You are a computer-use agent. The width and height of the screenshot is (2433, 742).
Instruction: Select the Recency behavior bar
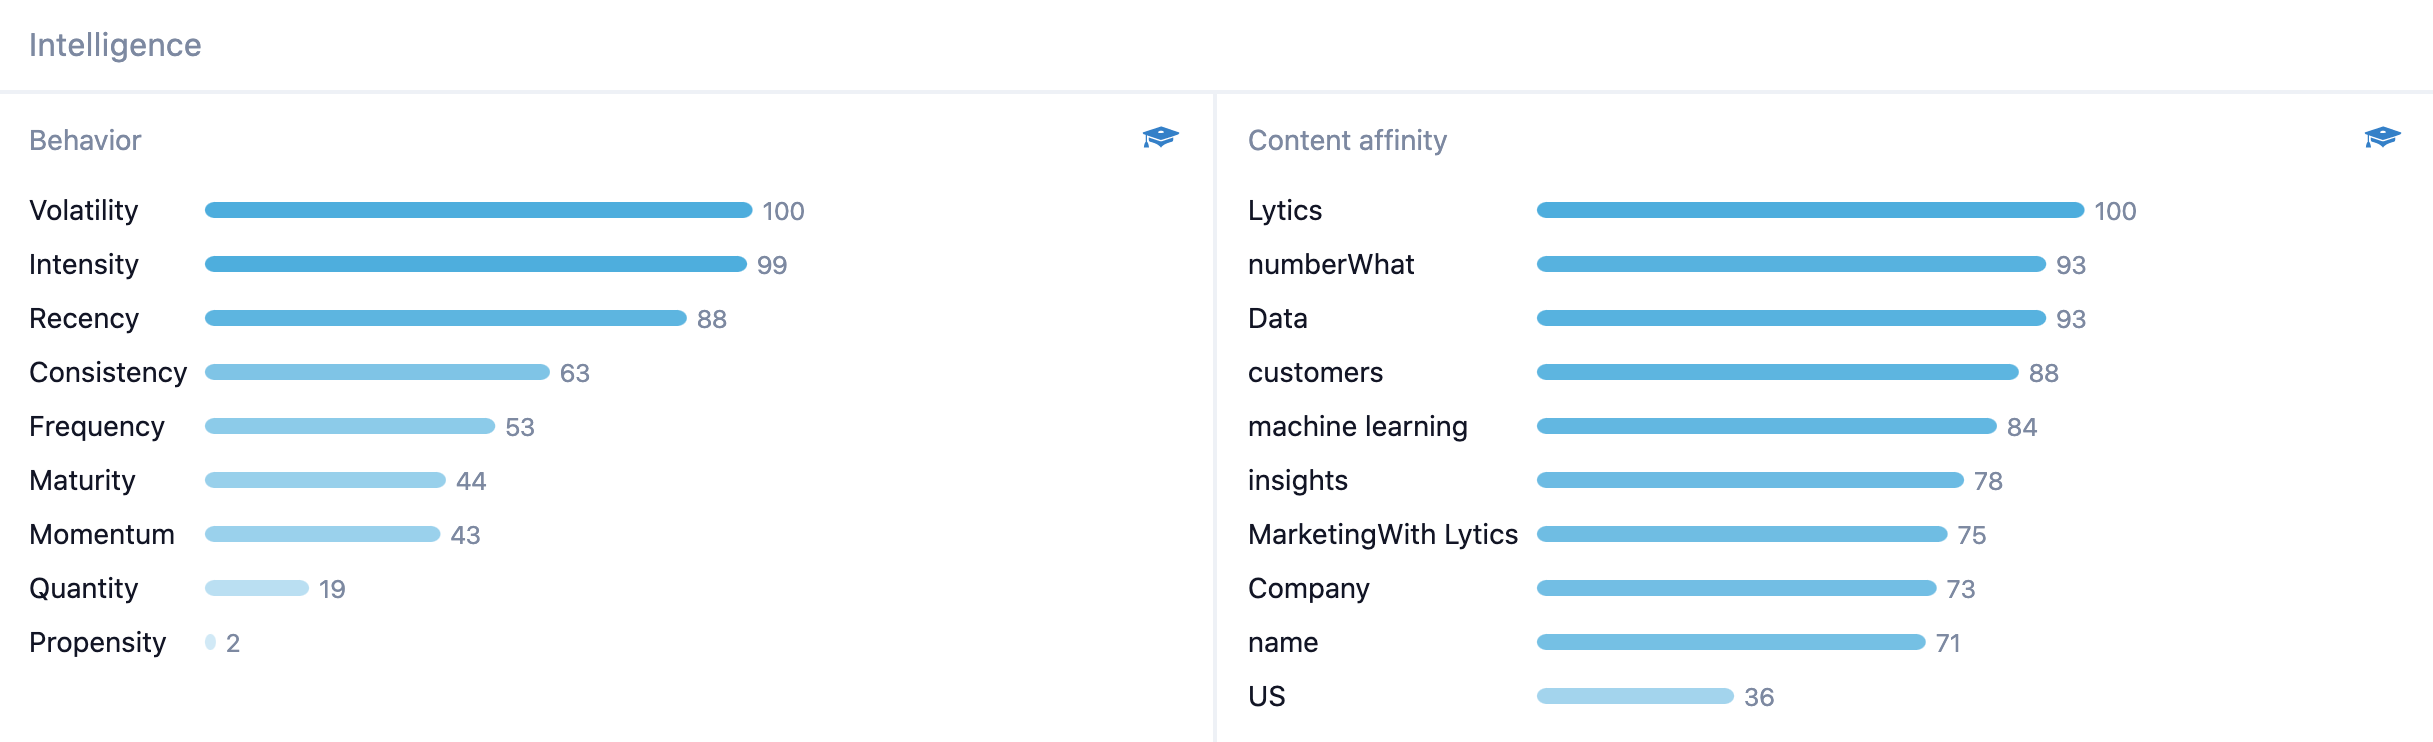tap(445, 318)
